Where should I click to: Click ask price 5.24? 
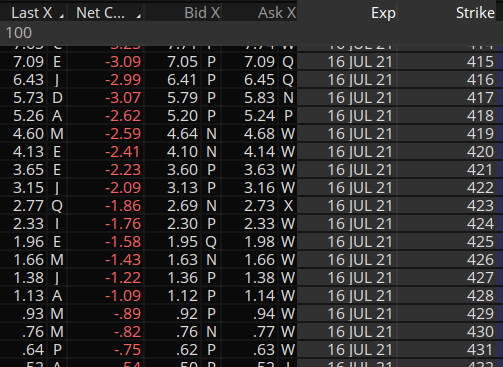(x=260, y=116)
